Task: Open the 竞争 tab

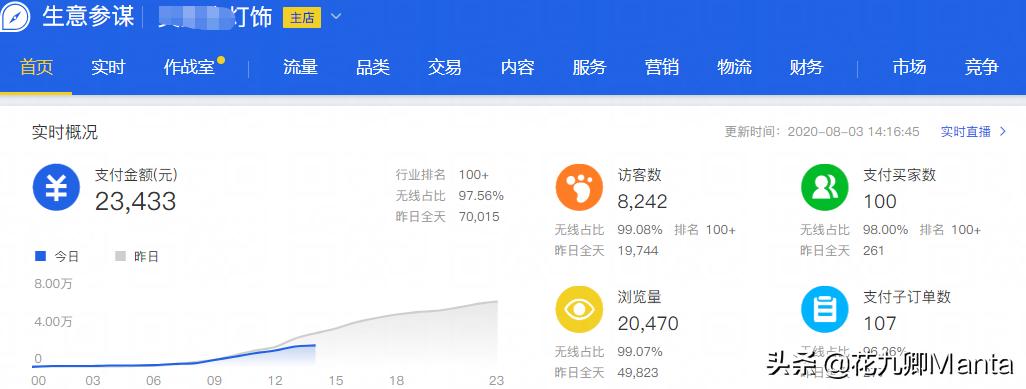Action: [x=982, y=67]
